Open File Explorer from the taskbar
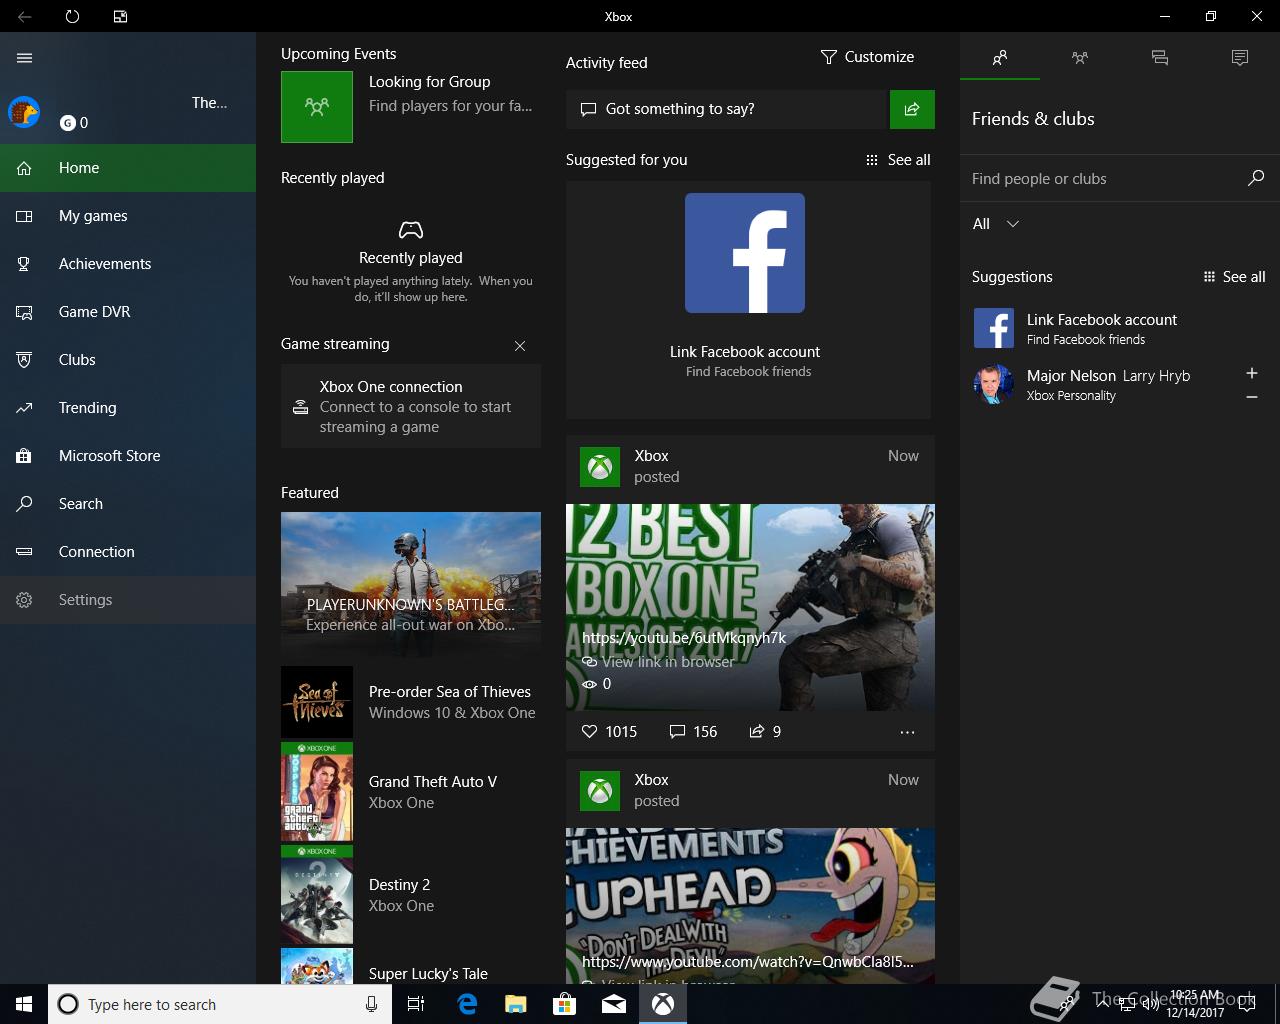1280x1024 pixels. point(516,1004)
